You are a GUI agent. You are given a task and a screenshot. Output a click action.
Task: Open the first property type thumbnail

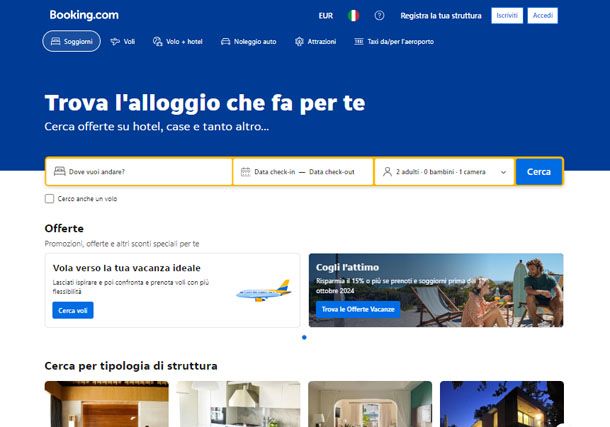[107, 404]
